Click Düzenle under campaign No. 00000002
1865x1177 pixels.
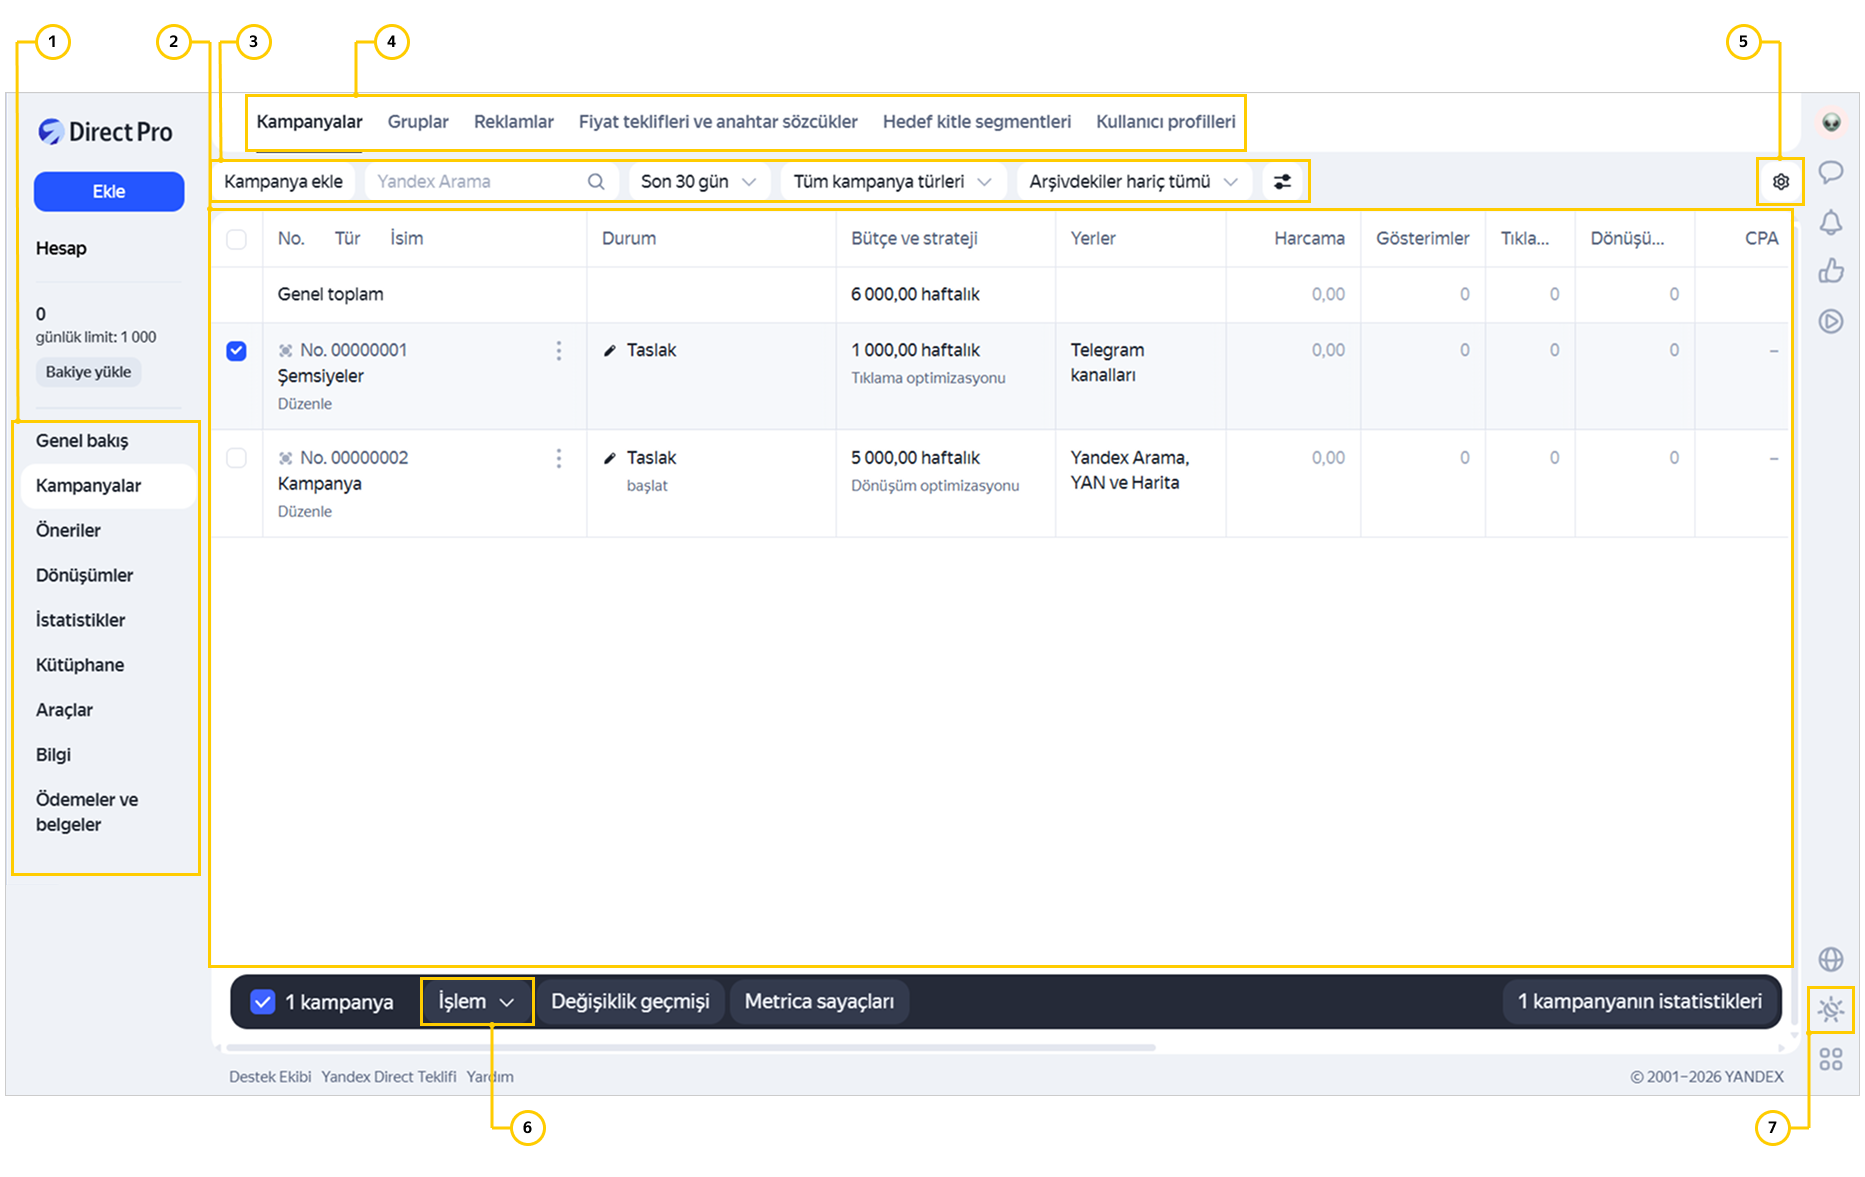305,512
